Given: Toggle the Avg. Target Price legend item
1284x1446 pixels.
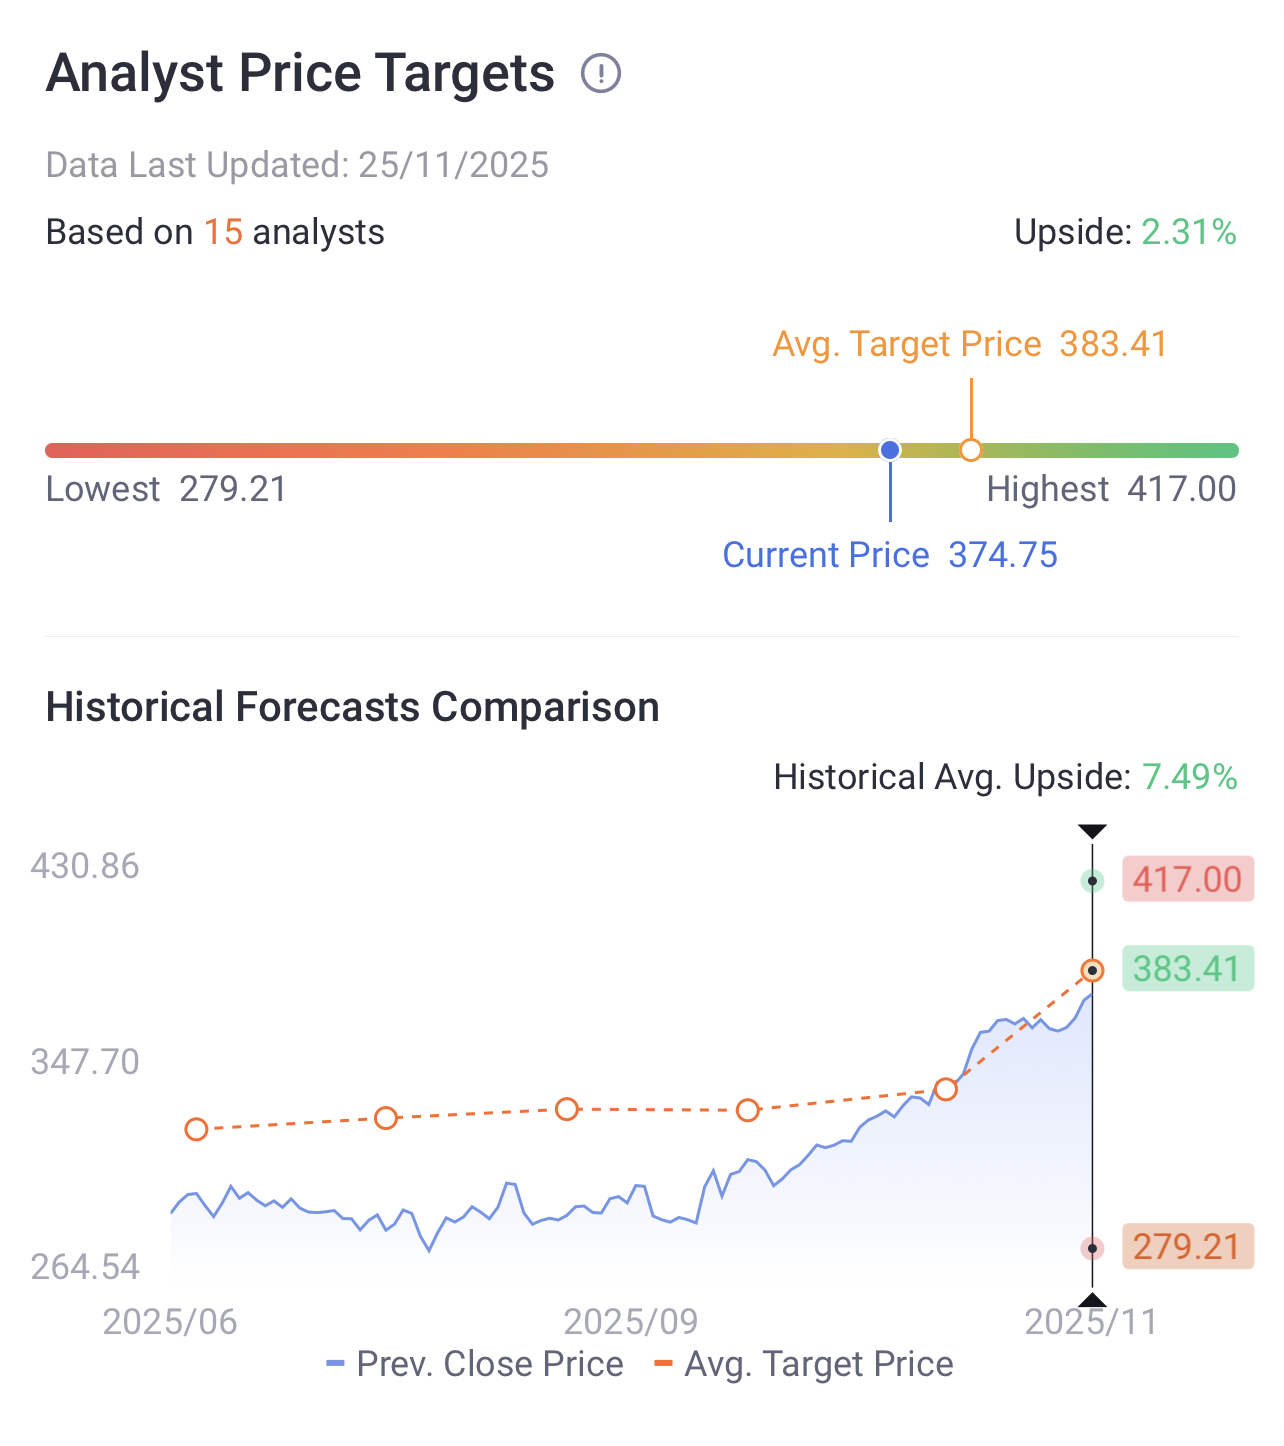Looking at the screenshot, I should point(804,1364).
